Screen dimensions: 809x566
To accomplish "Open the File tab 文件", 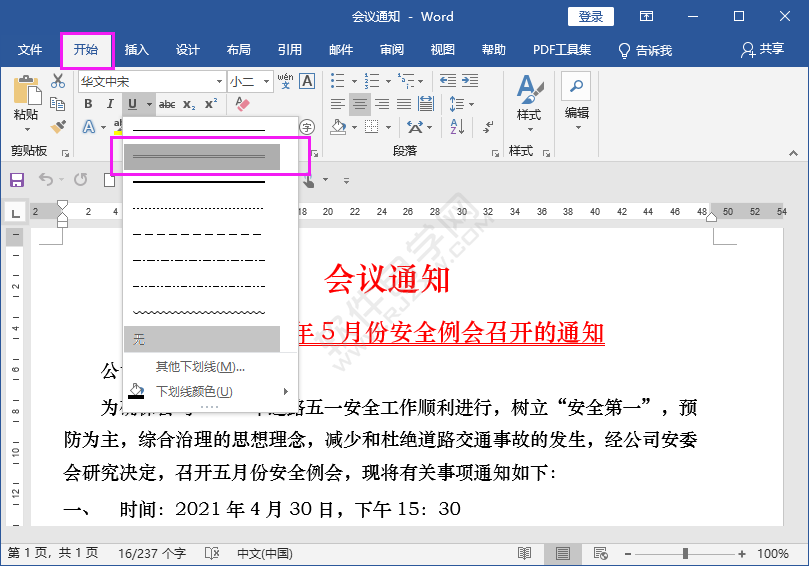I will coord(30,50).
